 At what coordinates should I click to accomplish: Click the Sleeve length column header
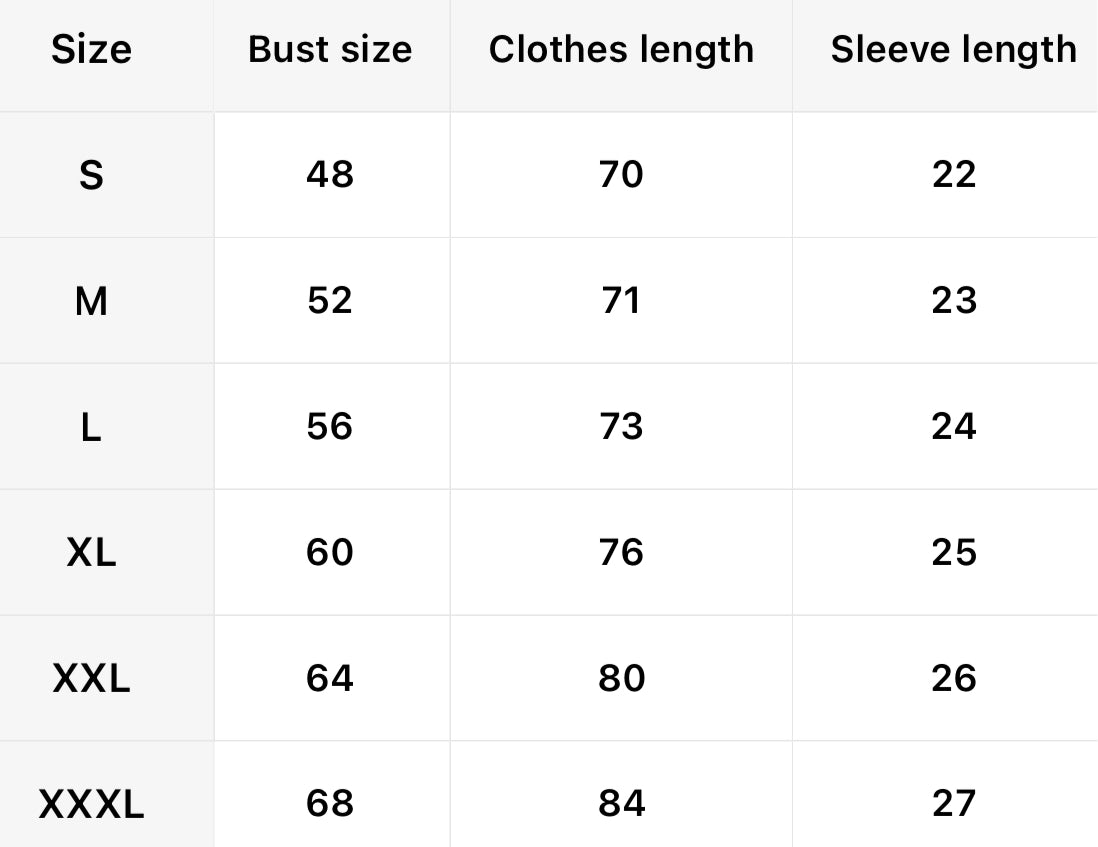(953, 49)
